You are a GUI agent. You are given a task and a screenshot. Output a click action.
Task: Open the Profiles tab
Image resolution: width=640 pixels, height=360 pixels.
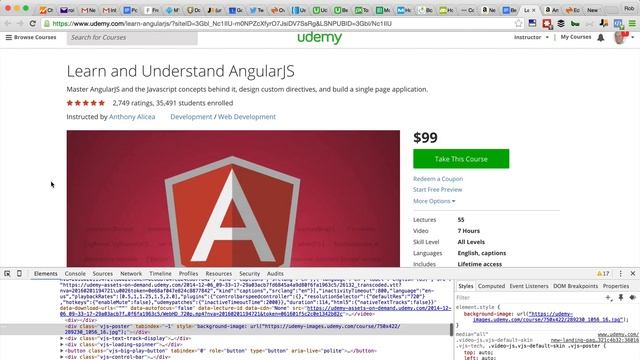188,273
